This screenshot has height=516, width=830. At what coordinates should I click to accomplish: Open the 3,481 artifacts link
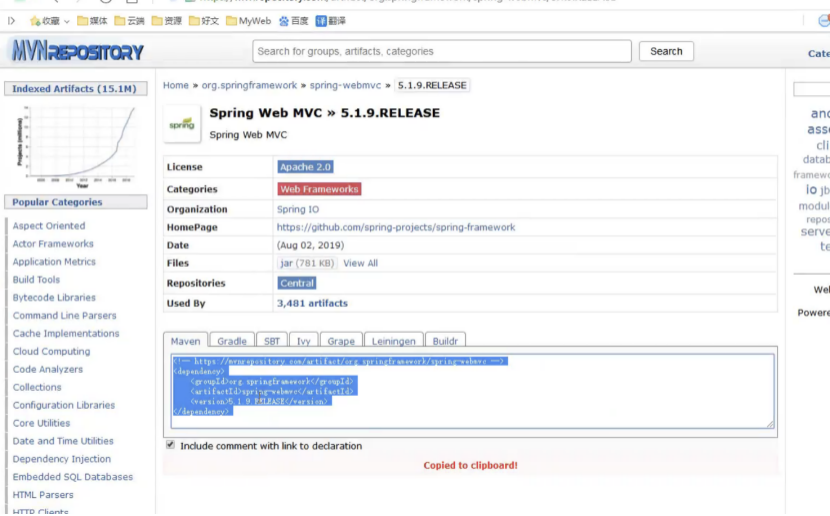312,303
